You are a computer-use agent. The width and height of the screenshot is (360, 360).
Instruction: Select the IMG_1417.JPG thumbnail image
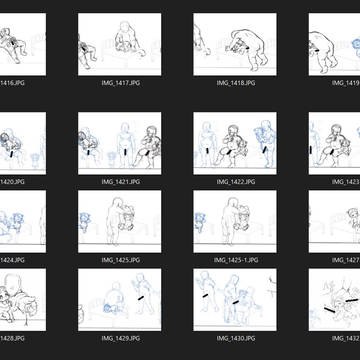pos(119,44)
